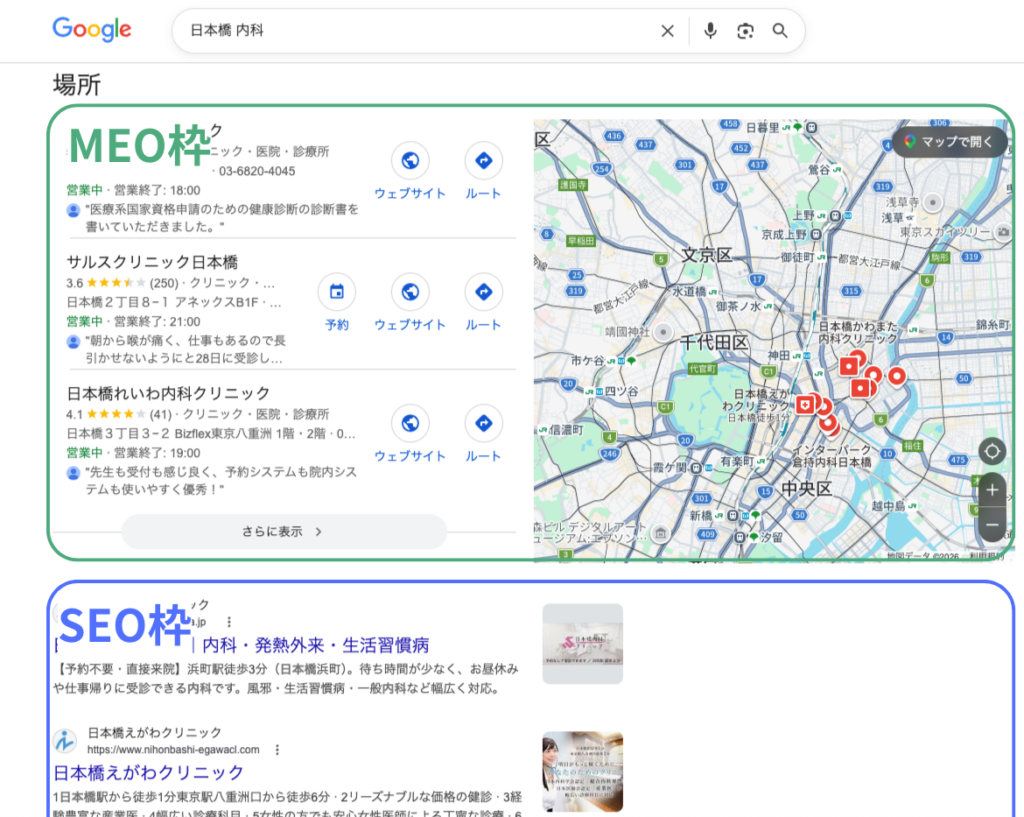Click マップで開く button on map
Image resolution: width=1024 pixels, height=817 pixels.
(949, 142)
